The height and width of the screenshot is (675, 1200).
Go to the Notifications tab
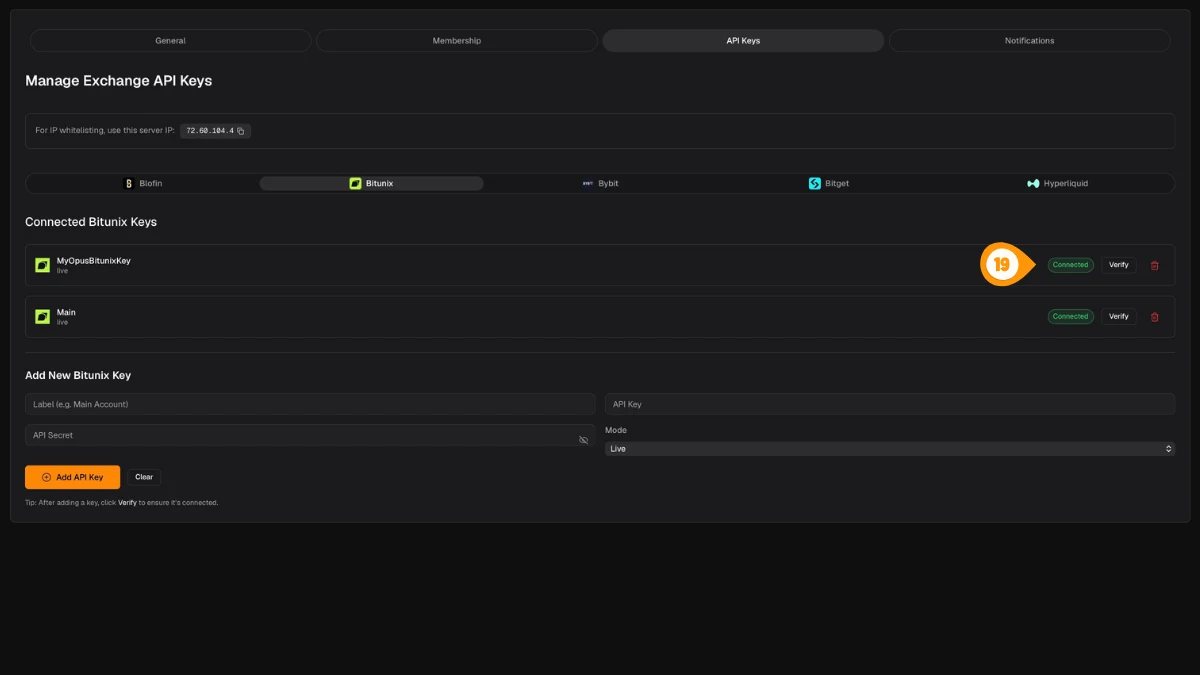coord(1030,41)
